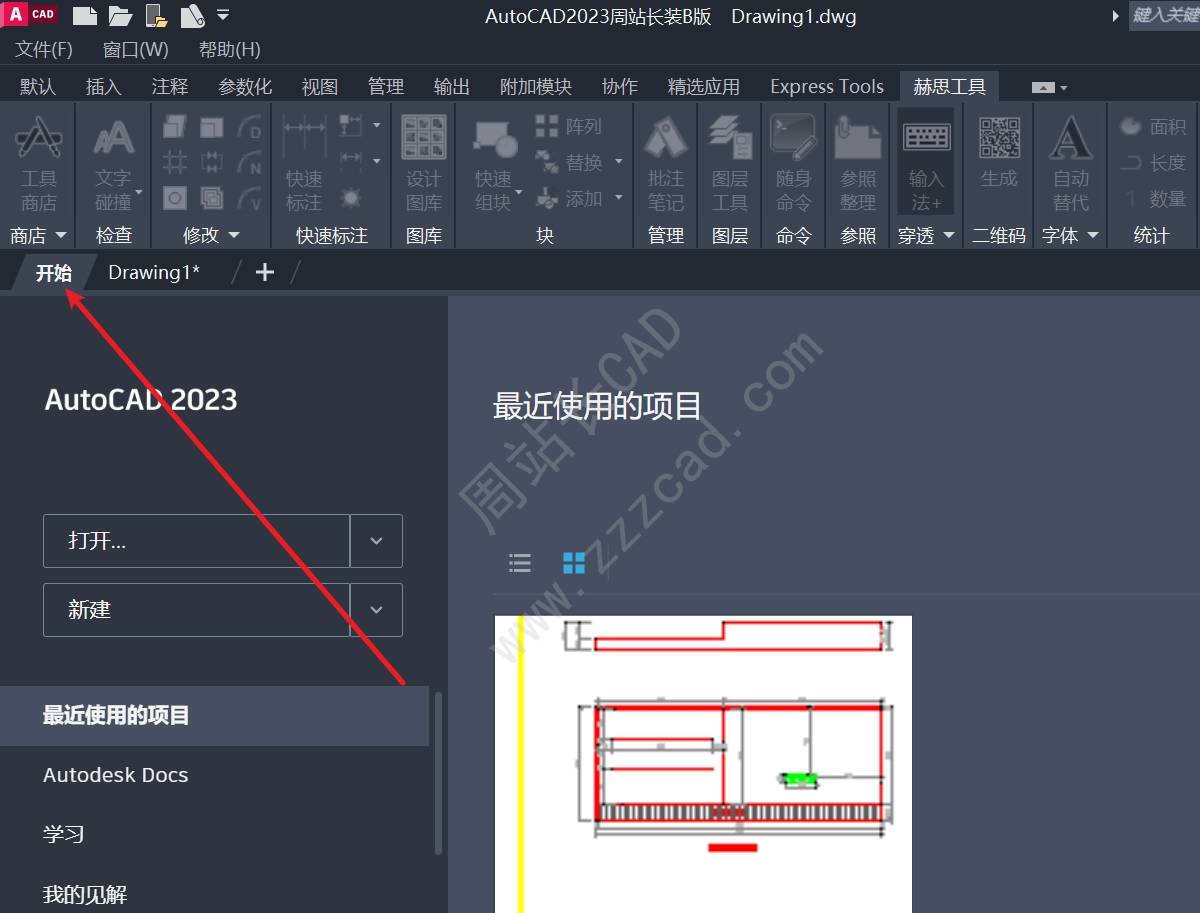The width and height of the screenshot is (1200, 913).
Task: Open the 设计图库 design library
Action: point(423,164)
